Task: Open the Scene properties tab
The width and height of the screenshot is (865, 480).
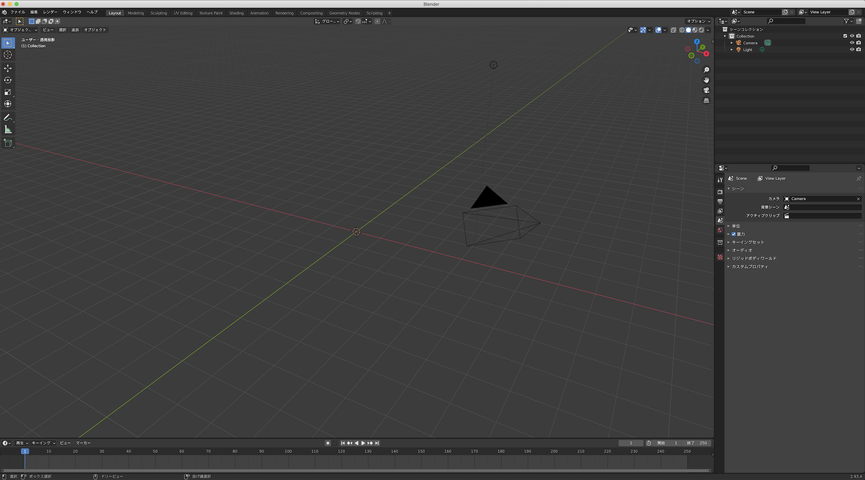Action: pyautogui.click(x=720, y=220)
